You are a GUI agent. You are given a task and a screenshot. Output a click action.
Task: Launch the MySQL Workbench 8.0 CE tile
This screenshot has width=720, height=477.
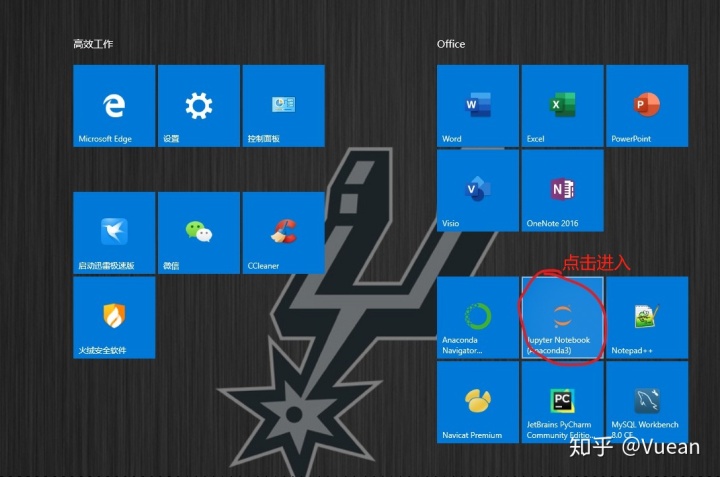pos(647,402)
